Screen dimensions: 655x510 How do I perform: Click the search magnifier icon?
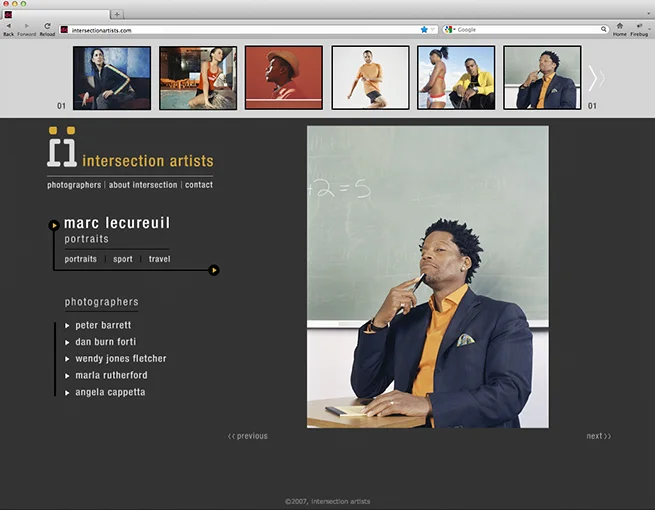pyautogui.click(x=604, y=29)
